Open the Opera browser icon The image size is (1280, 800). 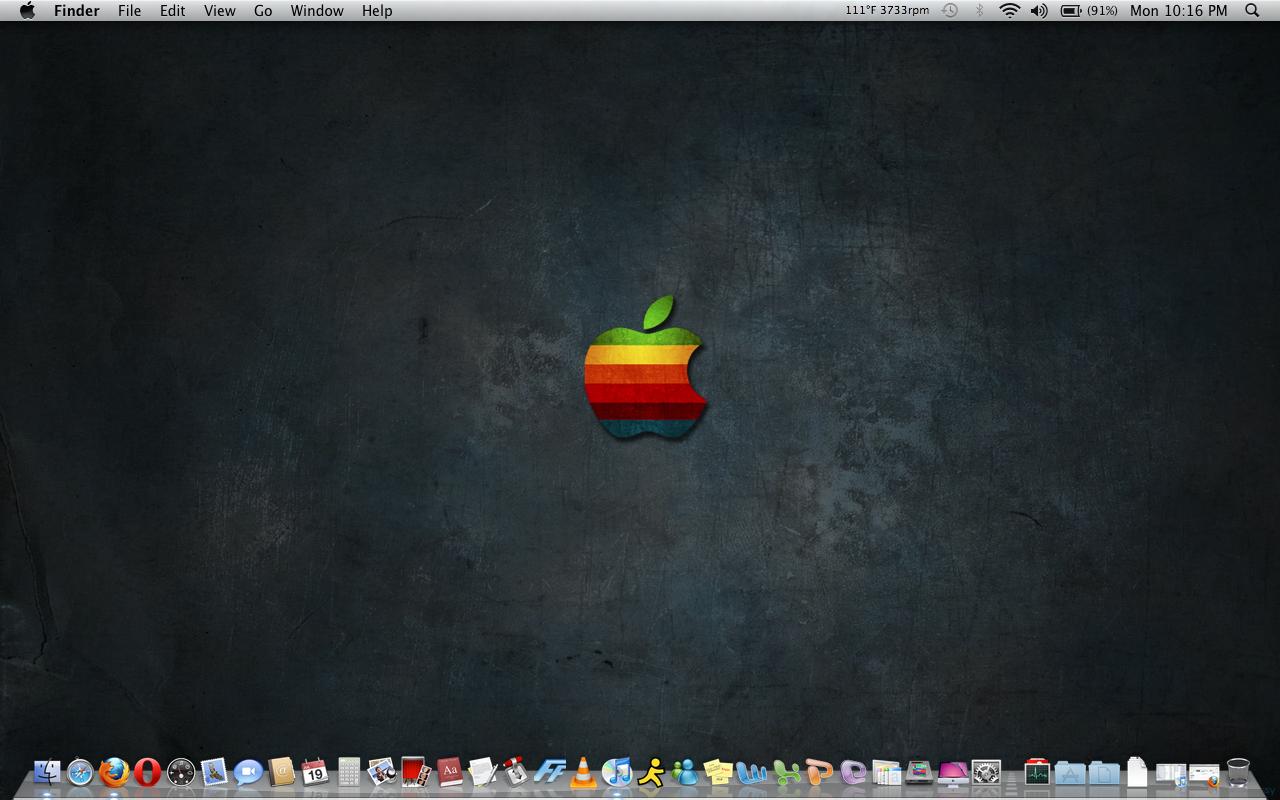pos(147,772)
